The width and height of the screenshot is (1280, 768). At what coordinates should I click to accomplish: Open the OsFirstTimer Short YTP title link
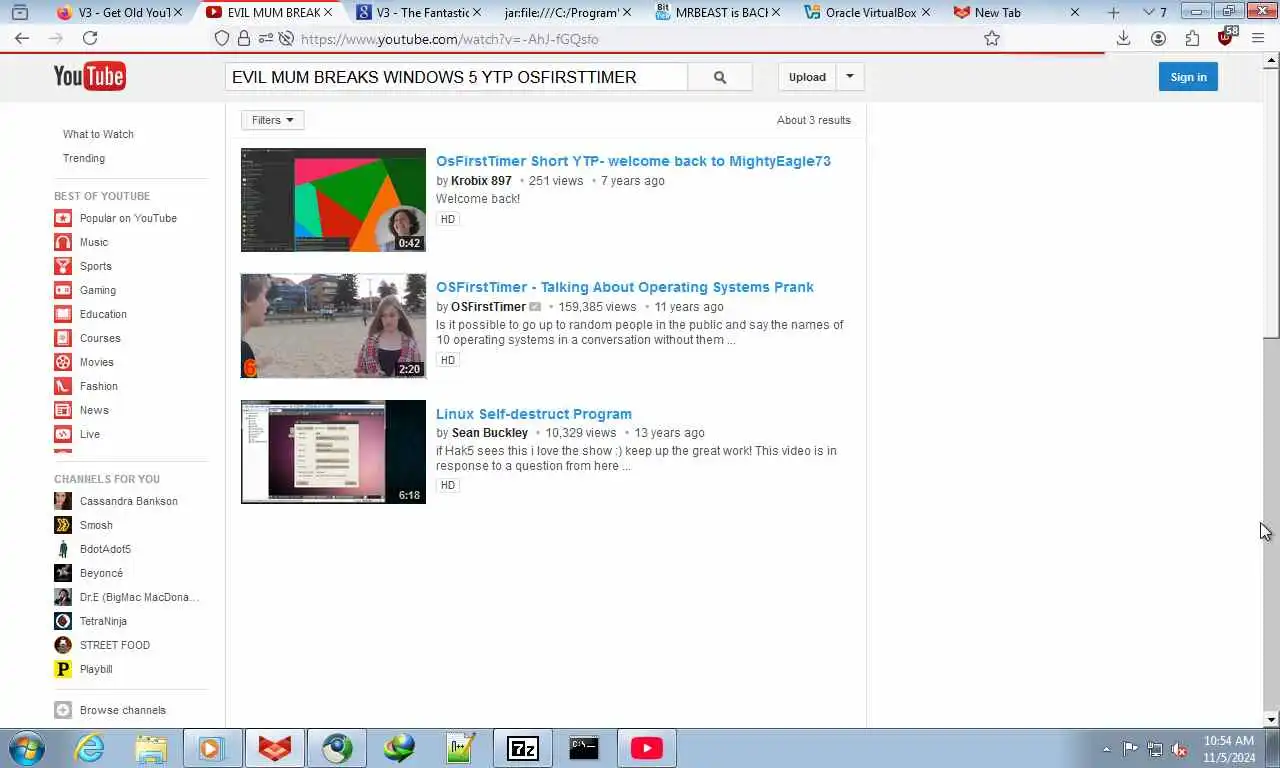pyautogui.click(x=633, y=161)
